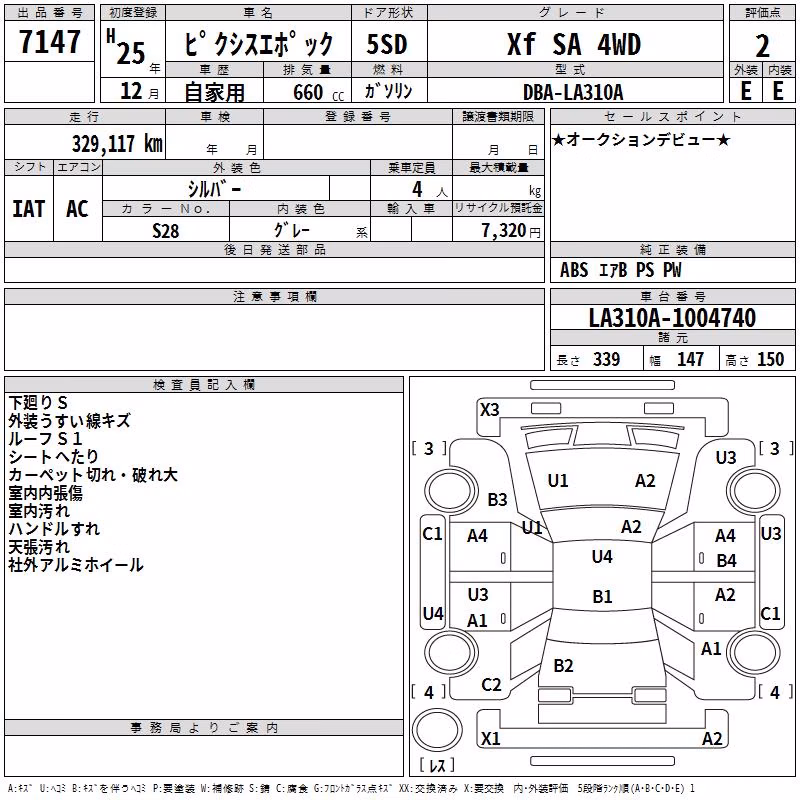The width and height of the screenshot is (800, 800).
Task: Click the 検査員記入欄 header
Action: click(x=204, y=385)
